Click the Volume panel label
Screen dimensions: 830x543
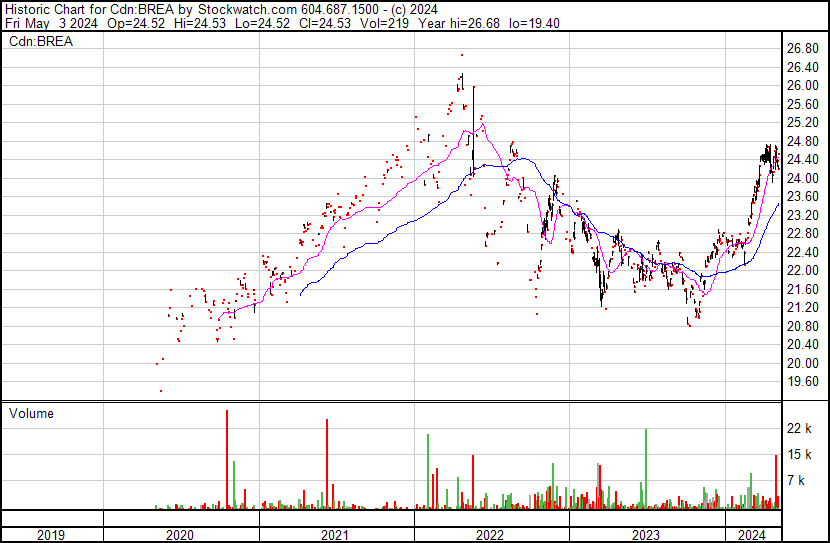click(31, 413)
